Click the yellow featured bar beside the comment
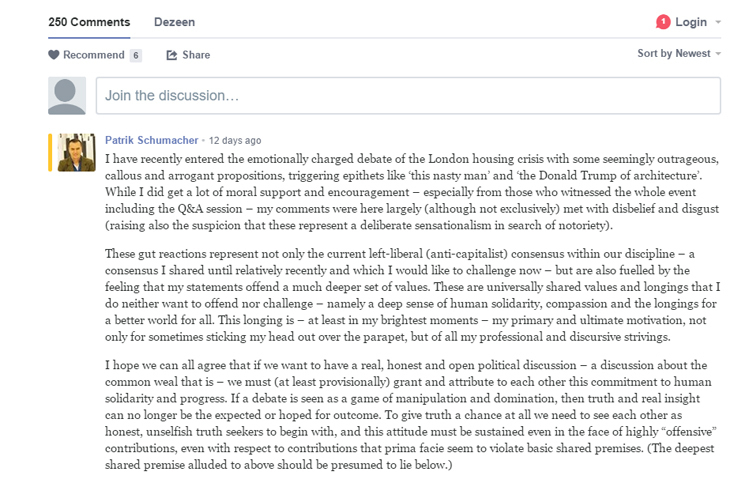This screenshot has width=730, height=483. click(x=50, y=152)
